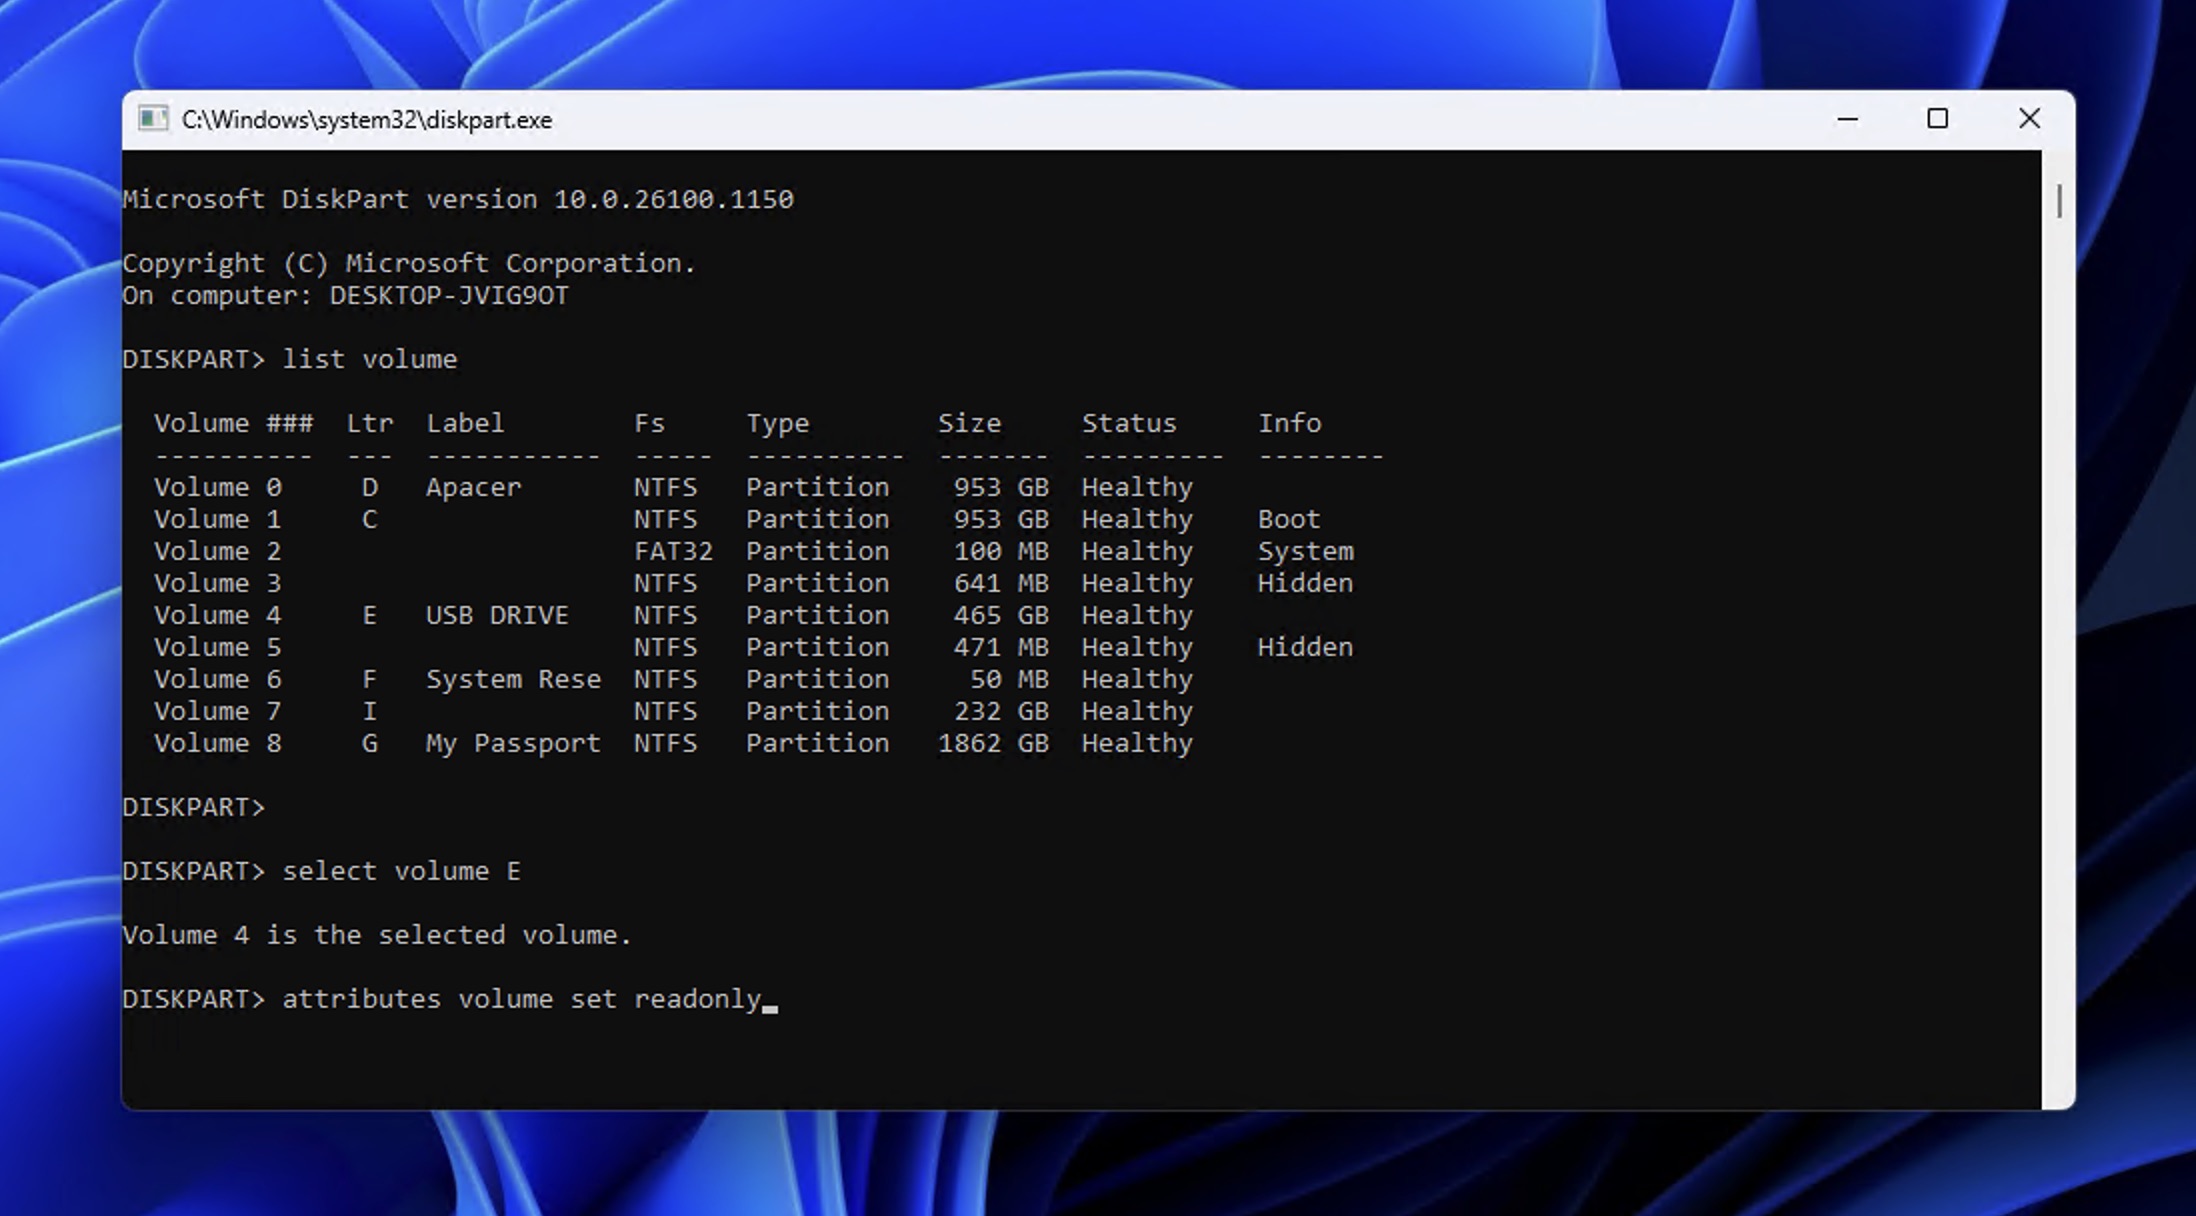Image resolution: width=2196 pixels, height=1216 pixels.
Task: Click the Volume 7 drive I entry
Action: 370,711
